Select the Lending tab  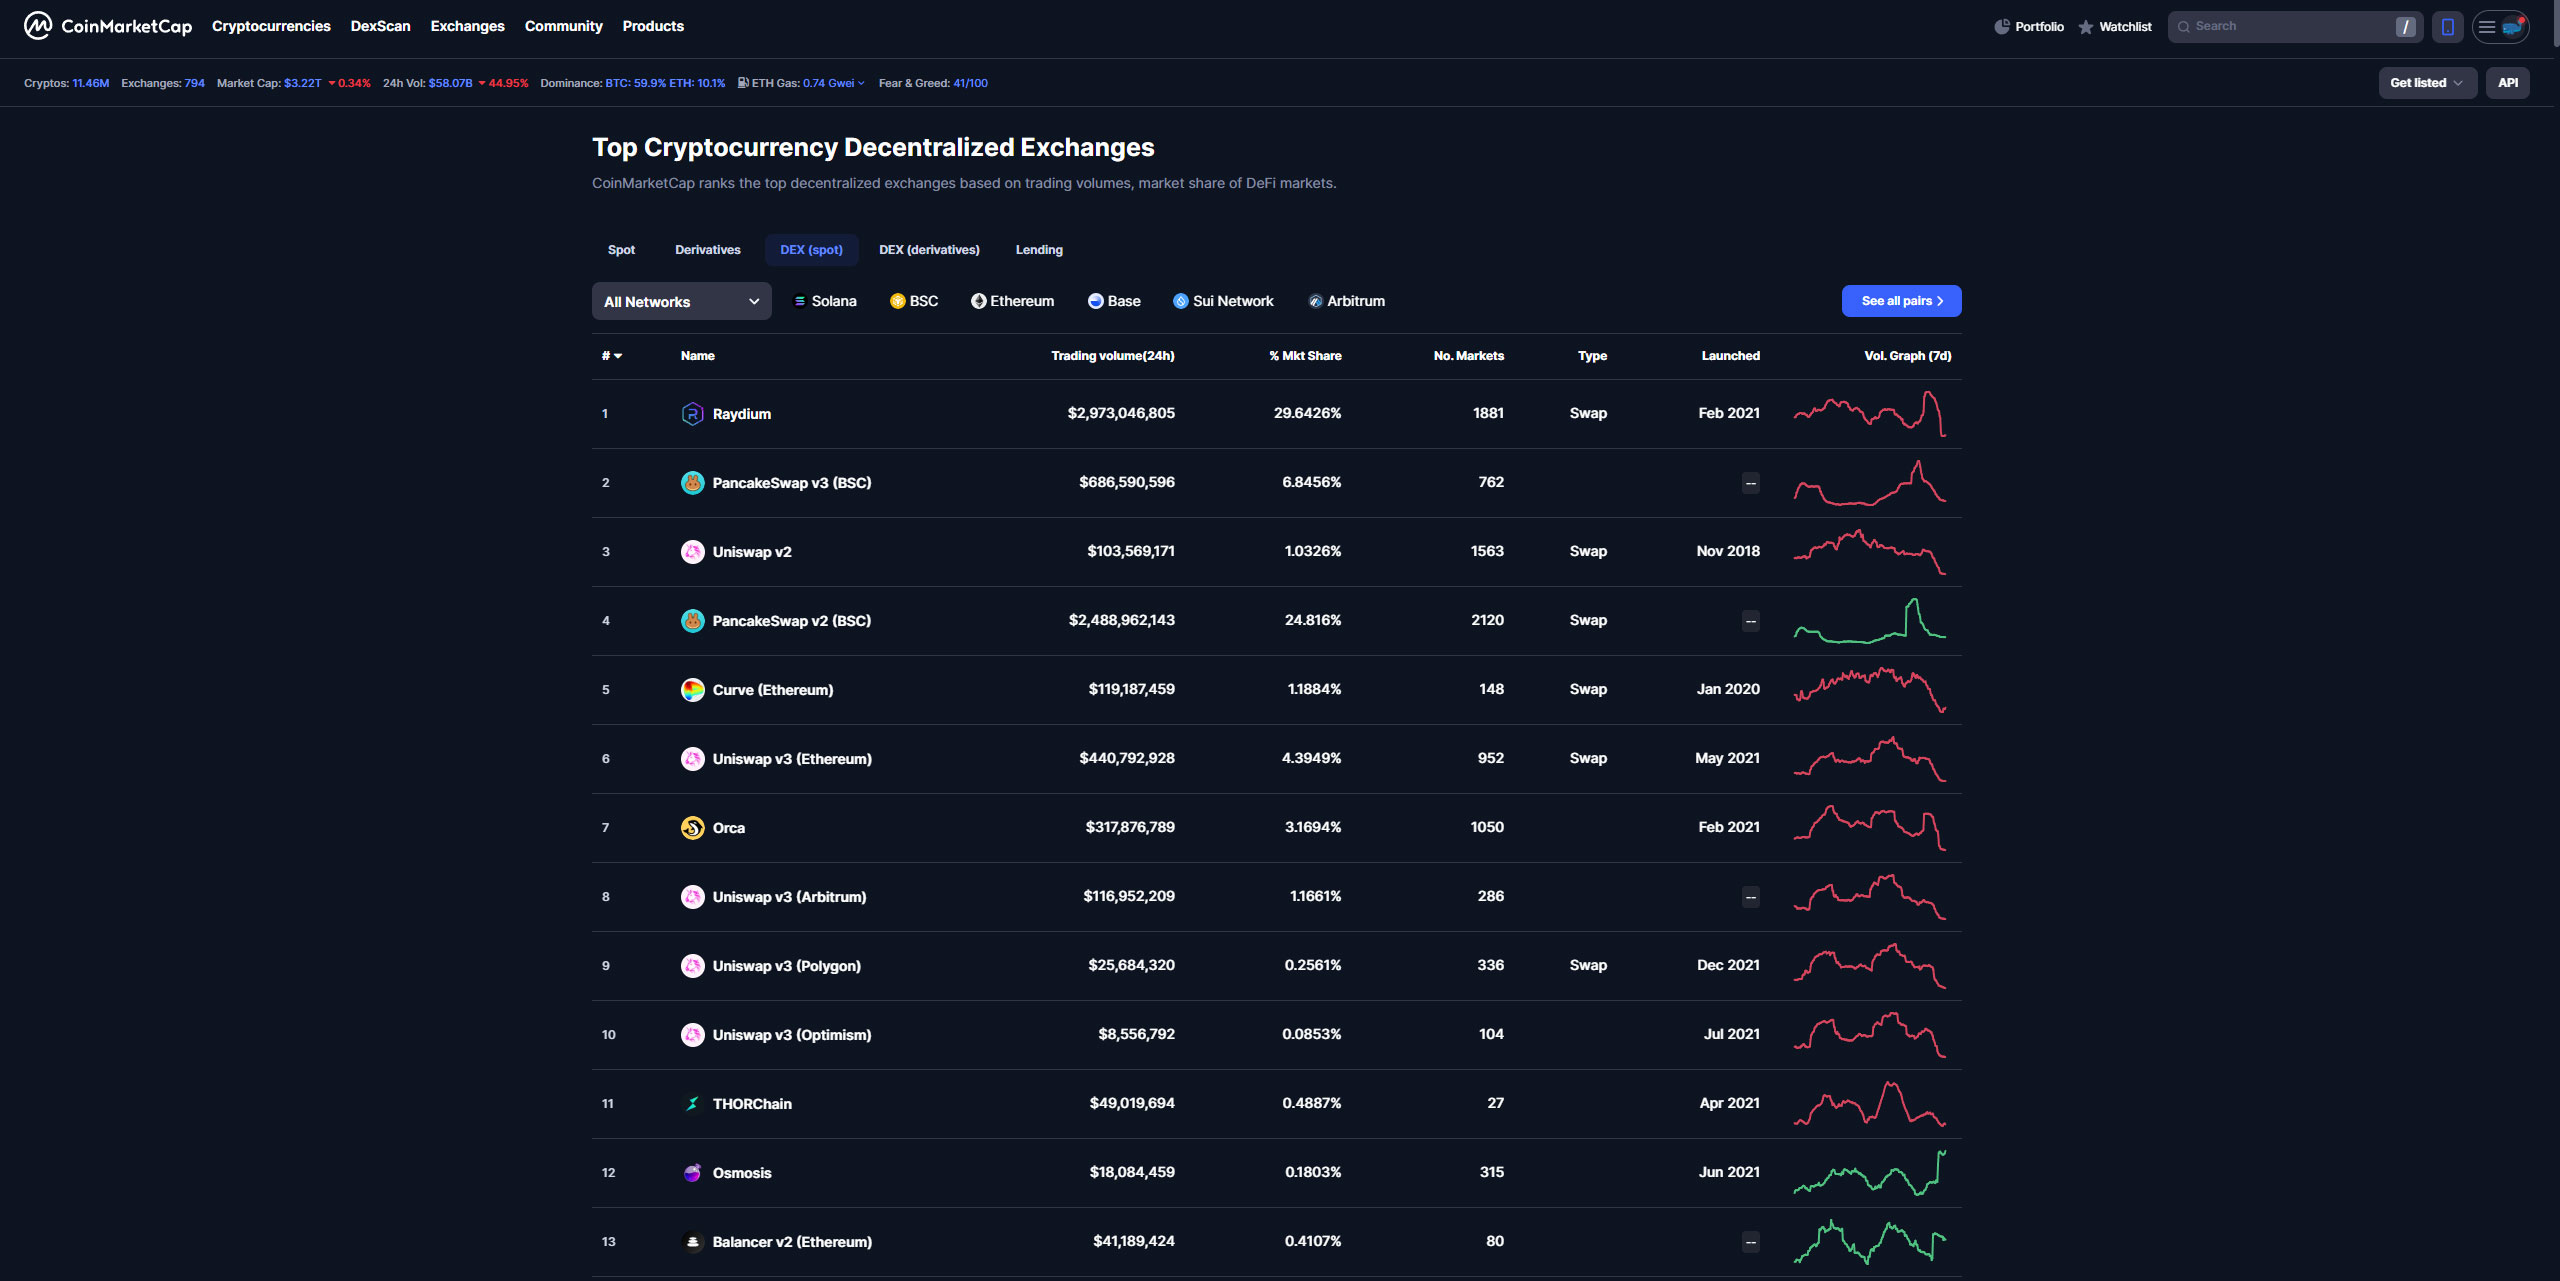1038,249
